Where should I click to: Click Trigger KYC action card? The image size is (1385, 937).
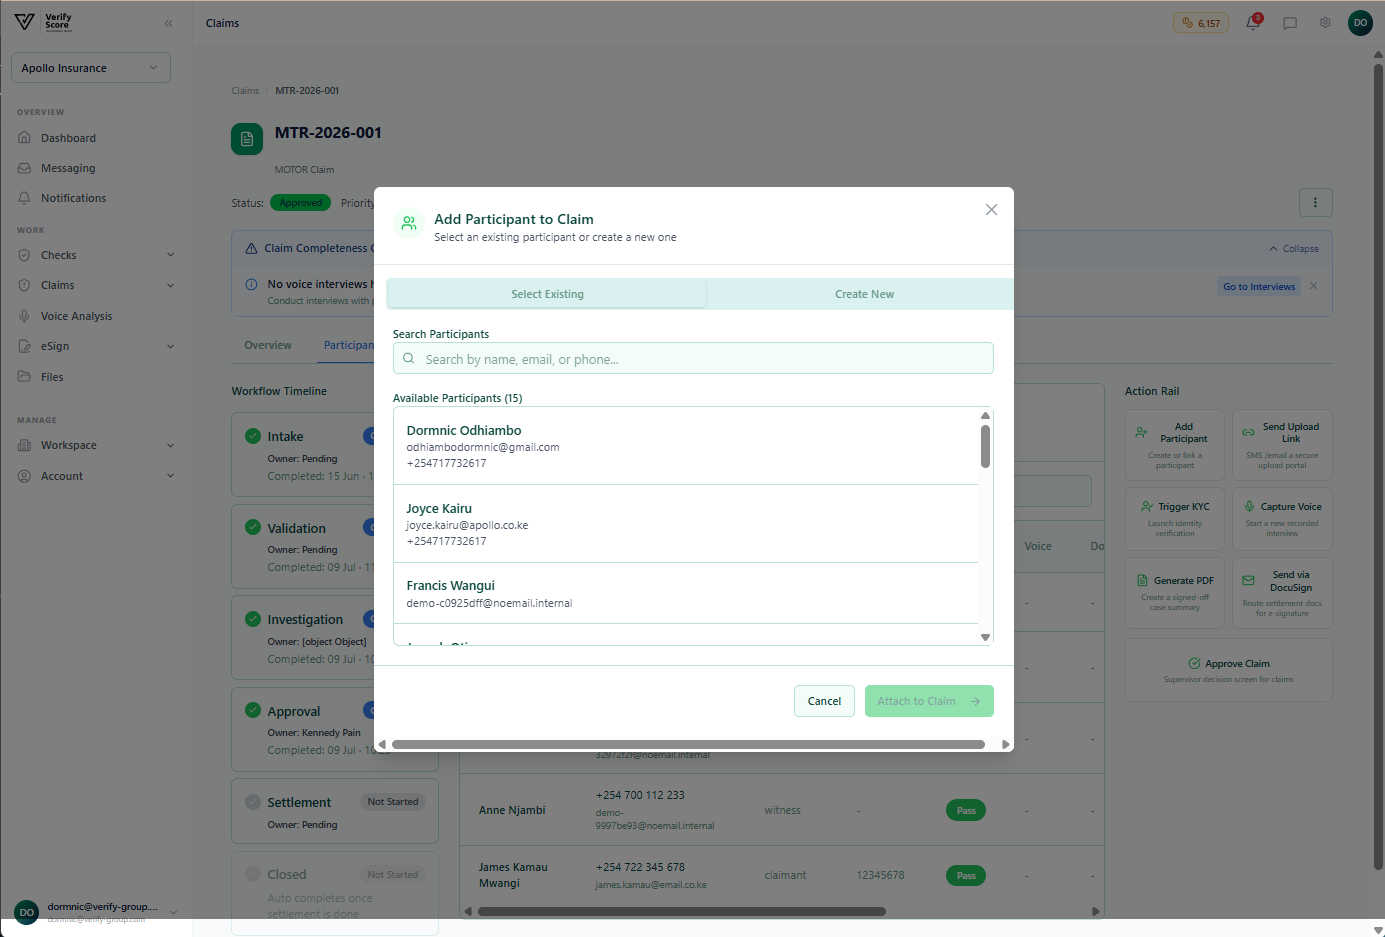(x=1175, y=519)
